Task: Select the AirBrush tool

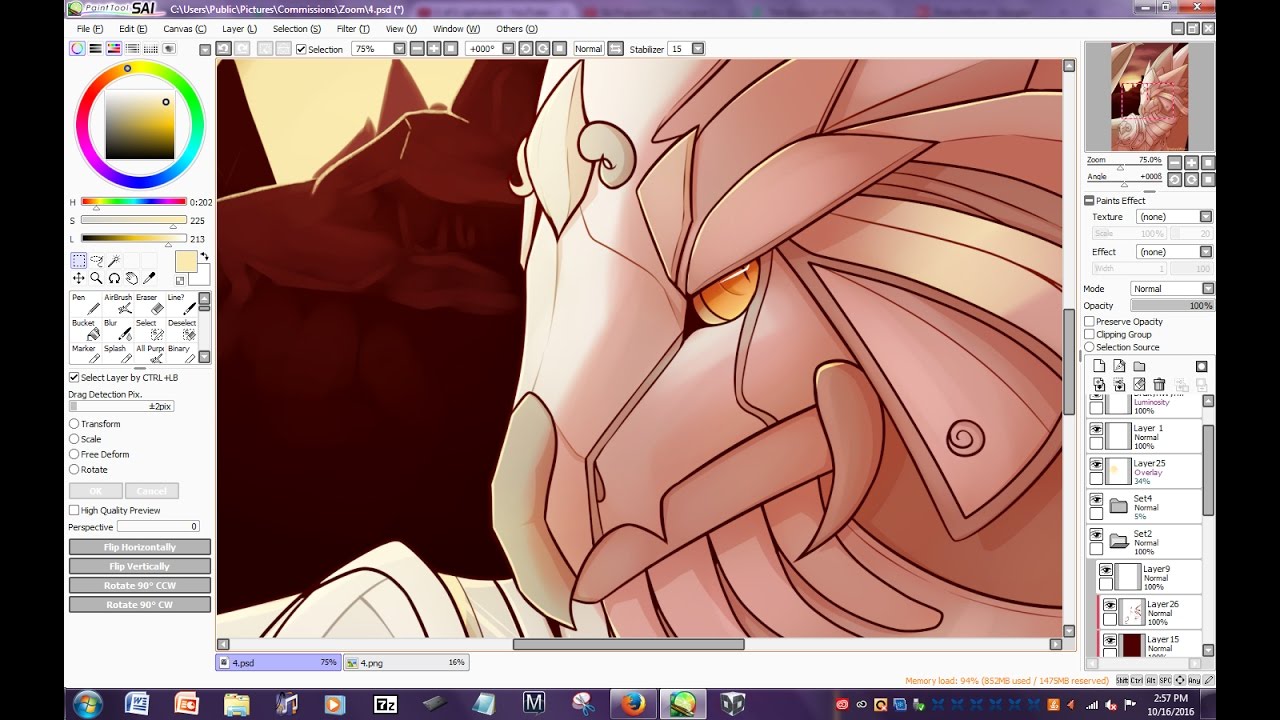Action: tap(118, 304)
